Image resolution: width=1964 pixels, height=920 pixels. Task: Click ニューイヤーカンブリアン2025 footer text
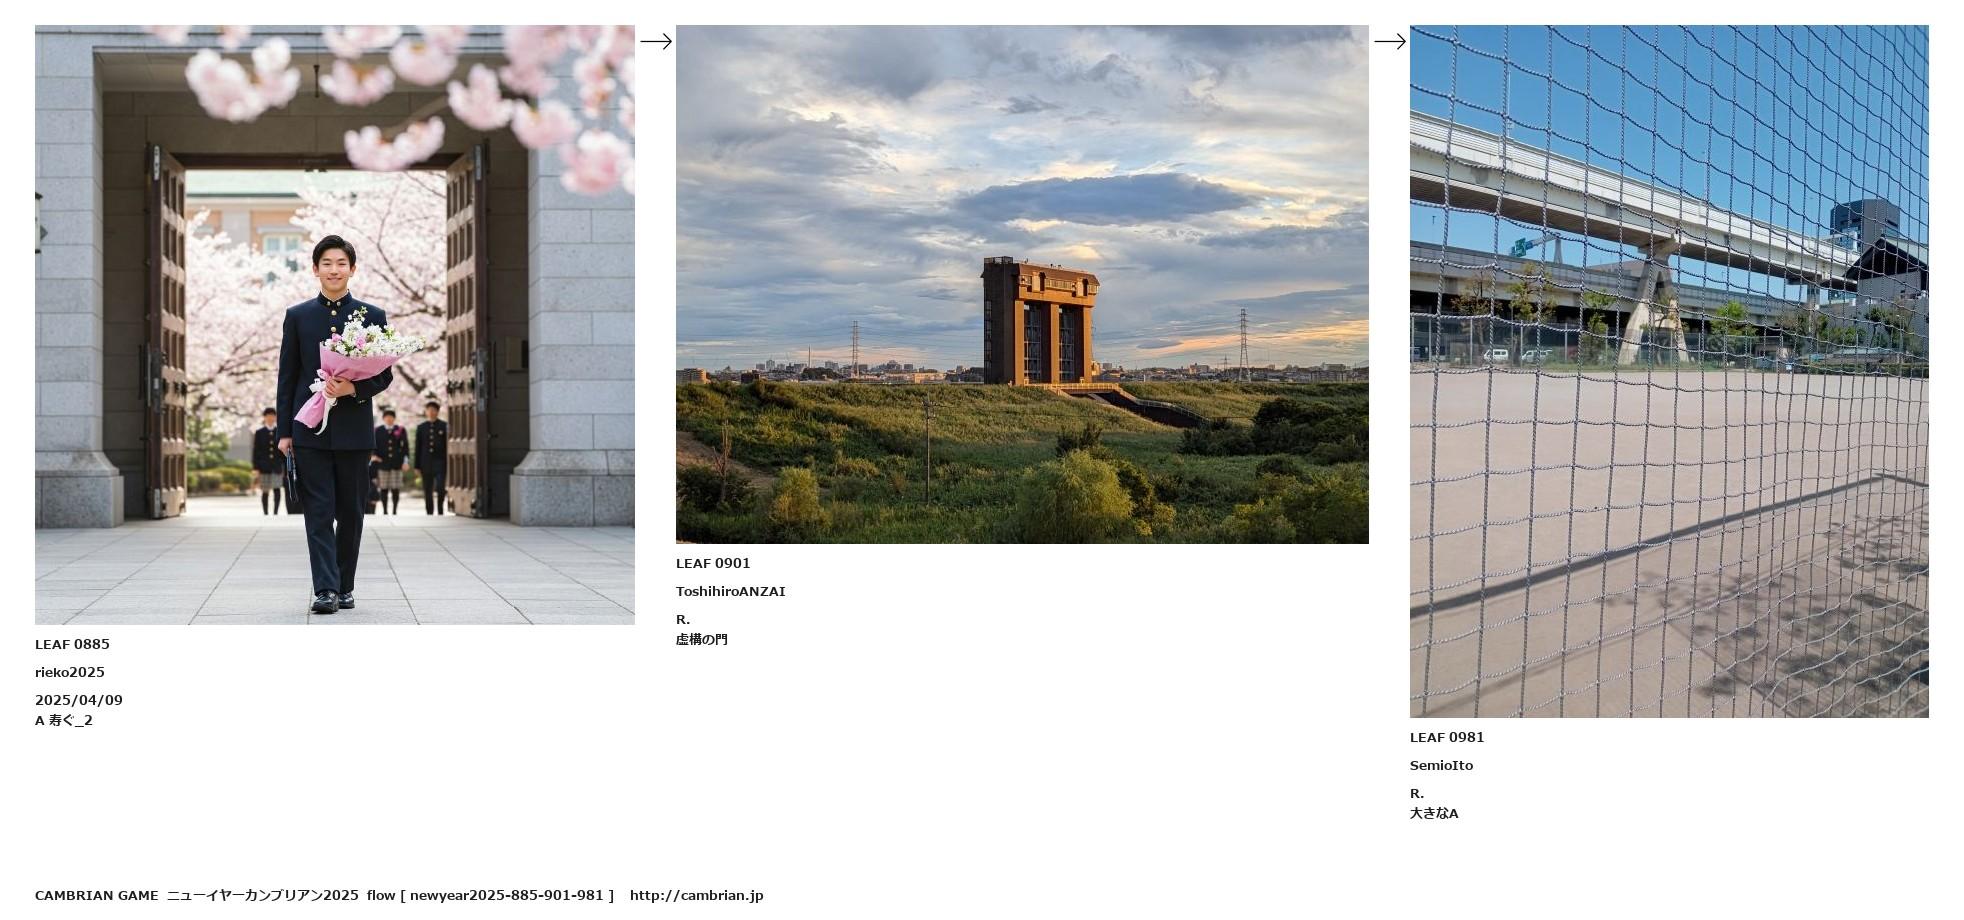262,895
